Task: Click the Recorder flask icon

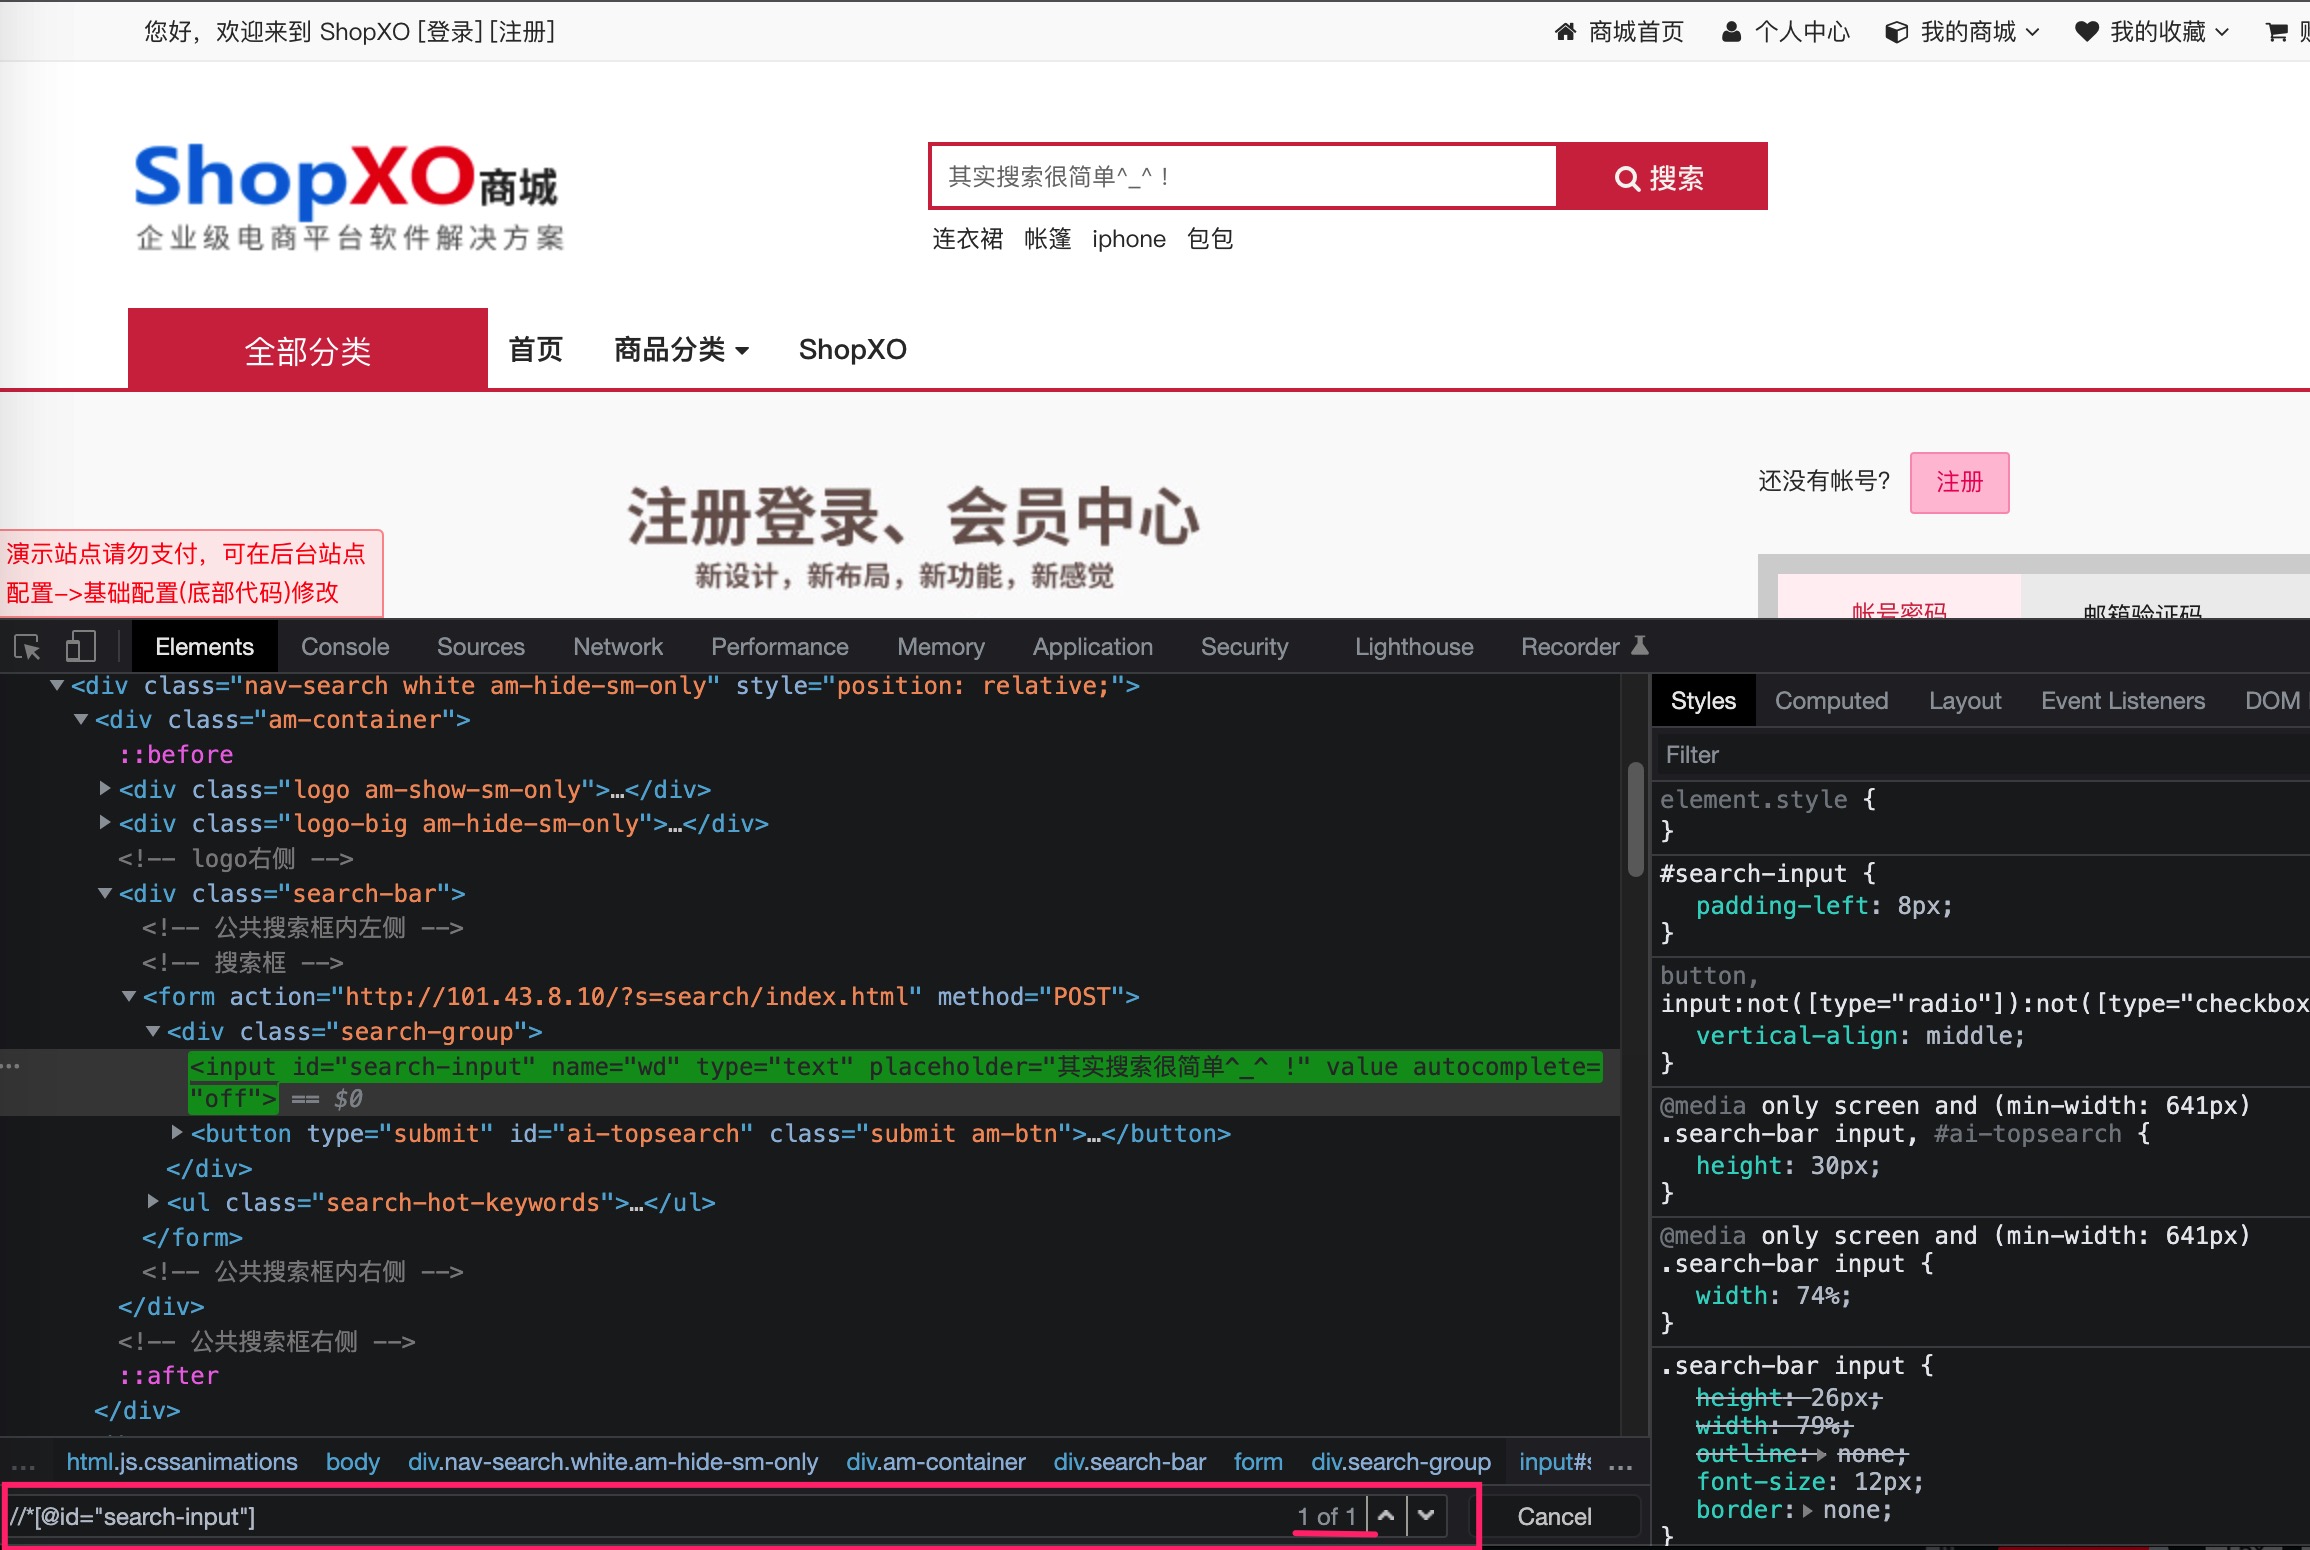Action: (1640, 646)
